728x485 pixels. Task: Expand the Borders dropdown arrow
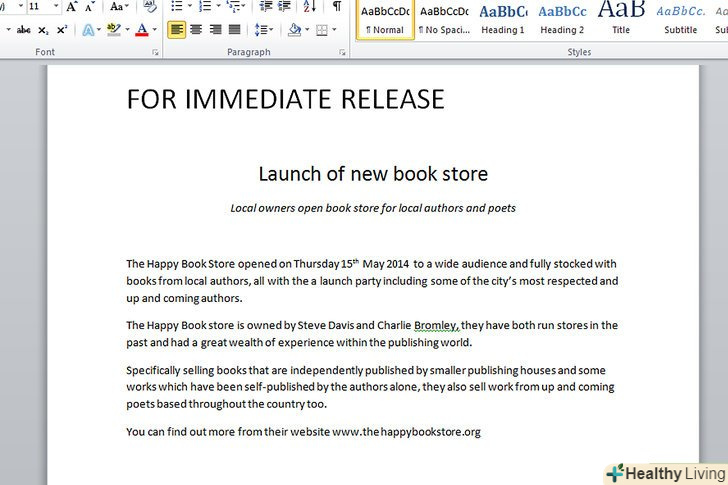(334, 30)
